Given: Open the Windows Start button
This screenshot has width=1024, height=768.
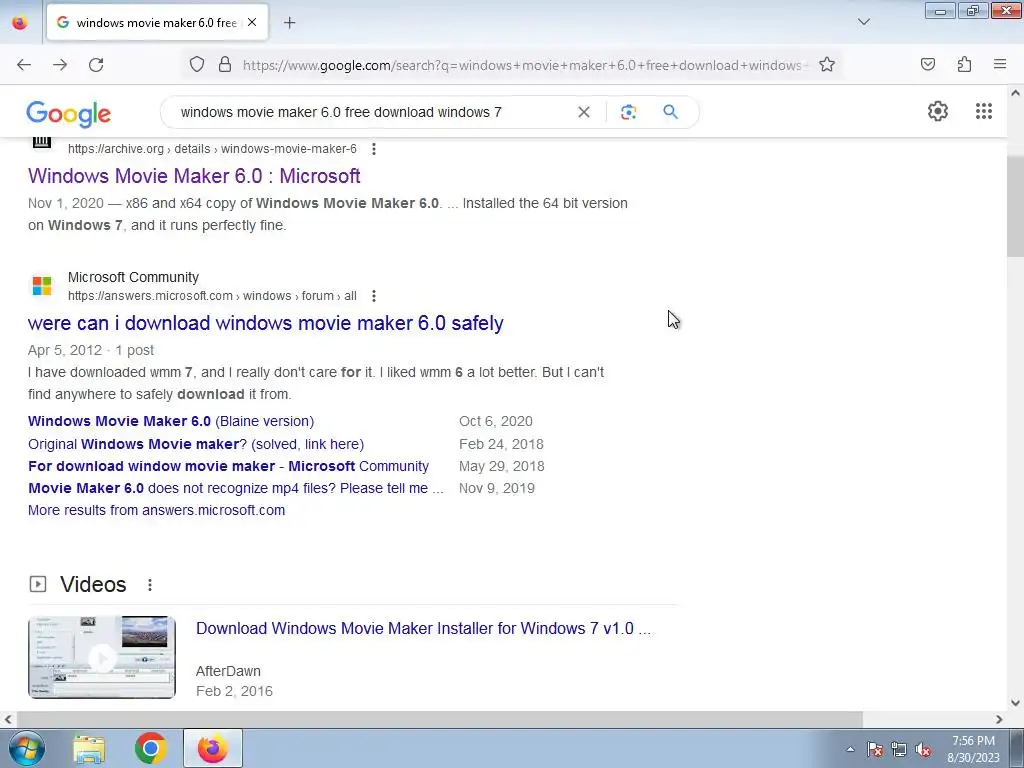Looking at the screenshot, I should [x=26, y=748].
